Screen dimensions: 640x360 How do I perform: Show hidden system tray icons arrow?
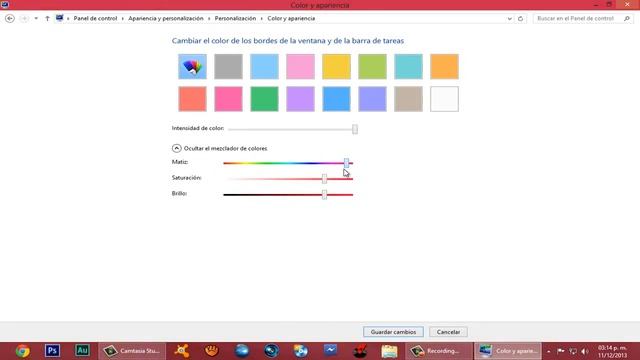(x=549, y=351)
